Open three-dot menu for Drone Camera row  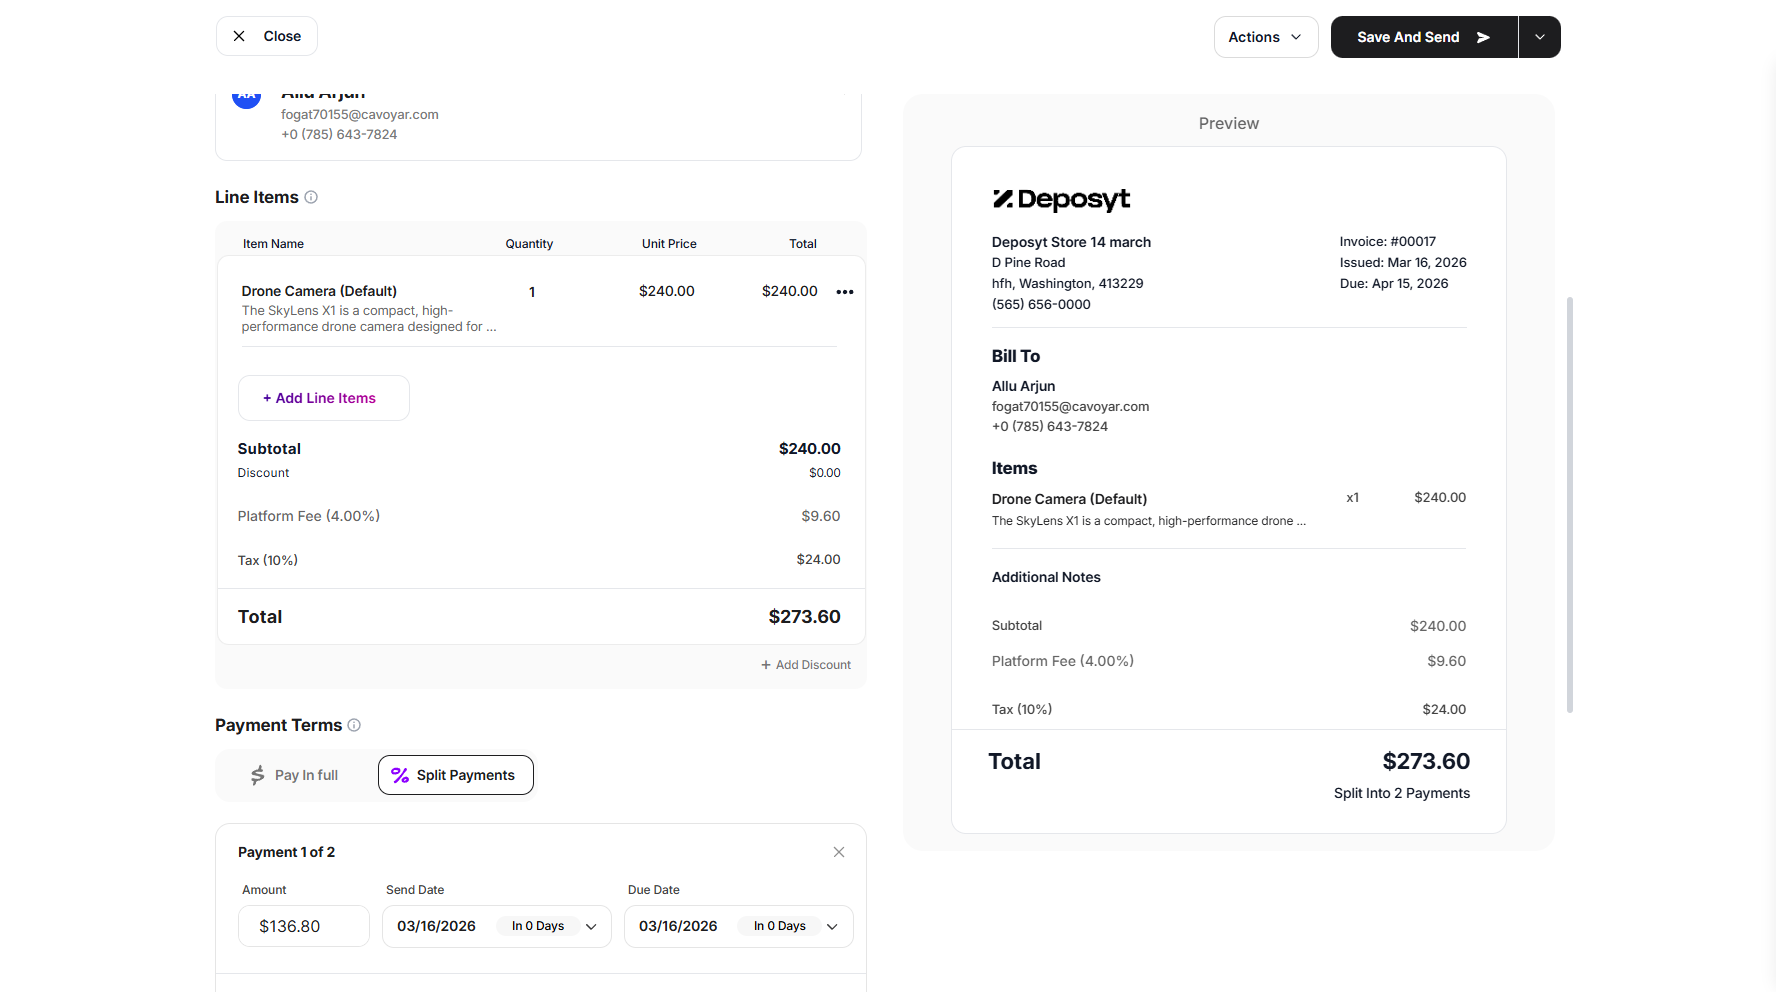coord(845,292)
